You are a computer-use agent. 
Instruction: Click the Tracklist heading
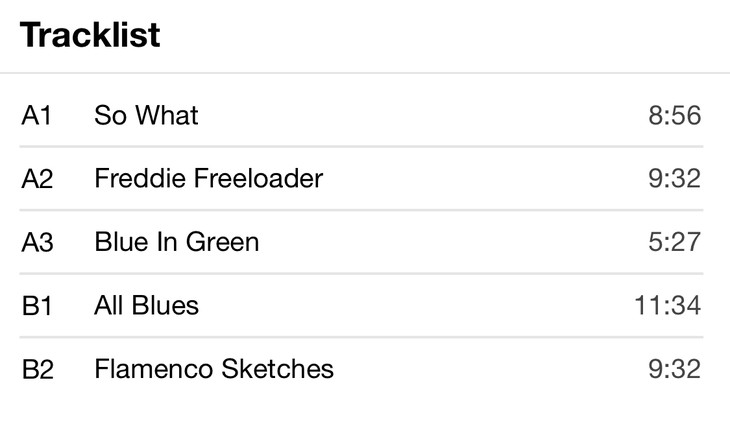90,35
